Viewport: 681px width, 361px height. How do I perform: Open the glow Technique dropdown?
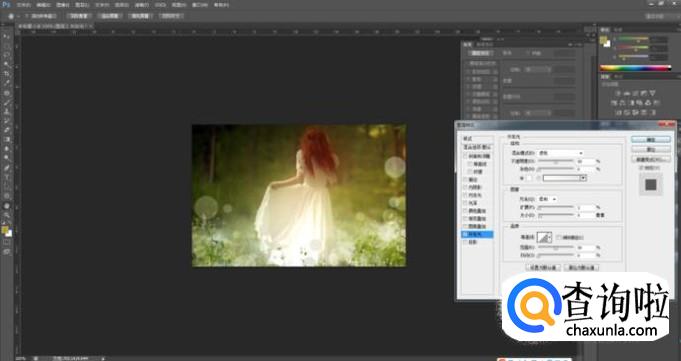[x=548, y=199]
